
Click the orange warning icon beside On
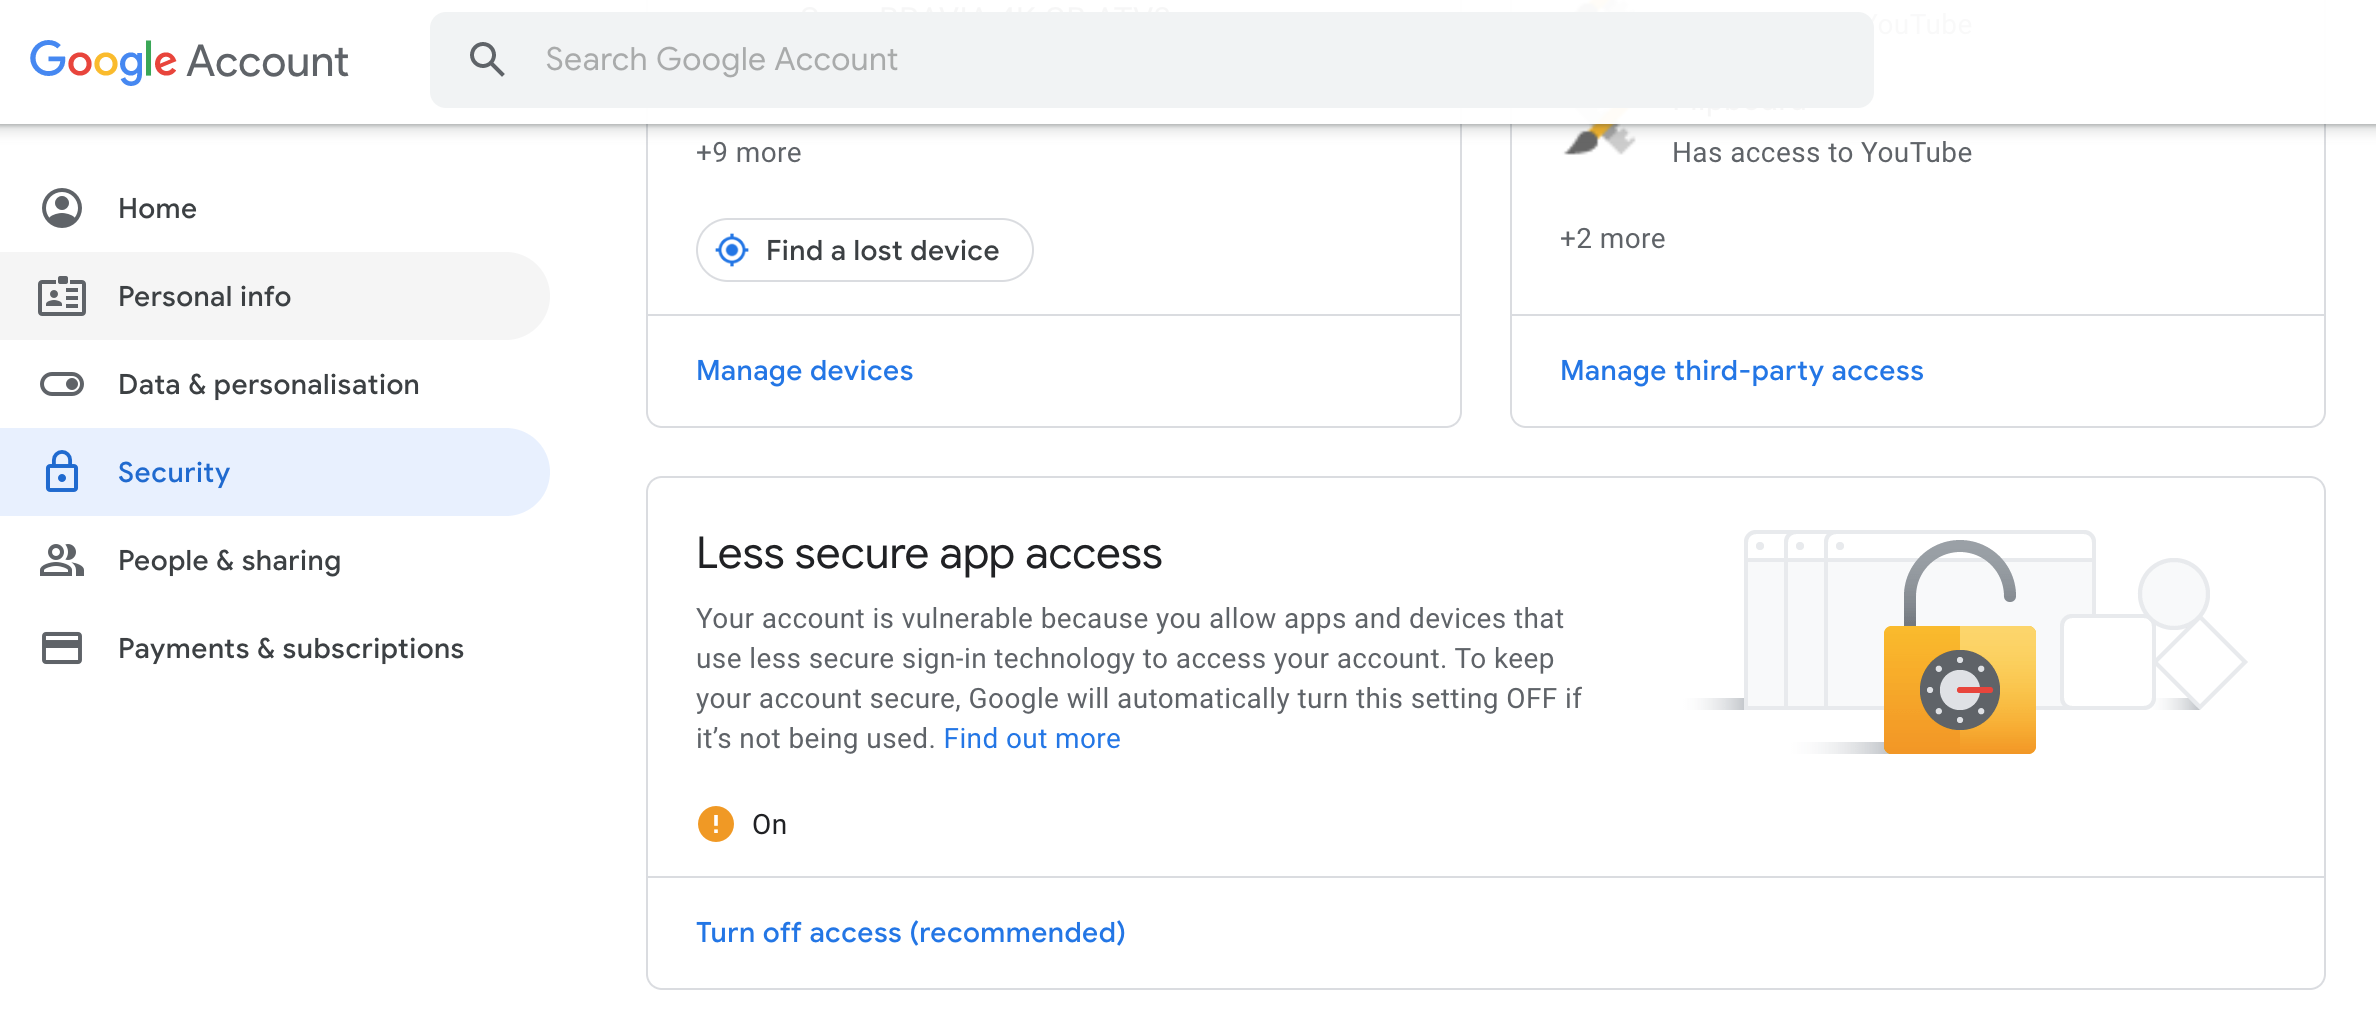pyautogui.click(x=715, y=824)
